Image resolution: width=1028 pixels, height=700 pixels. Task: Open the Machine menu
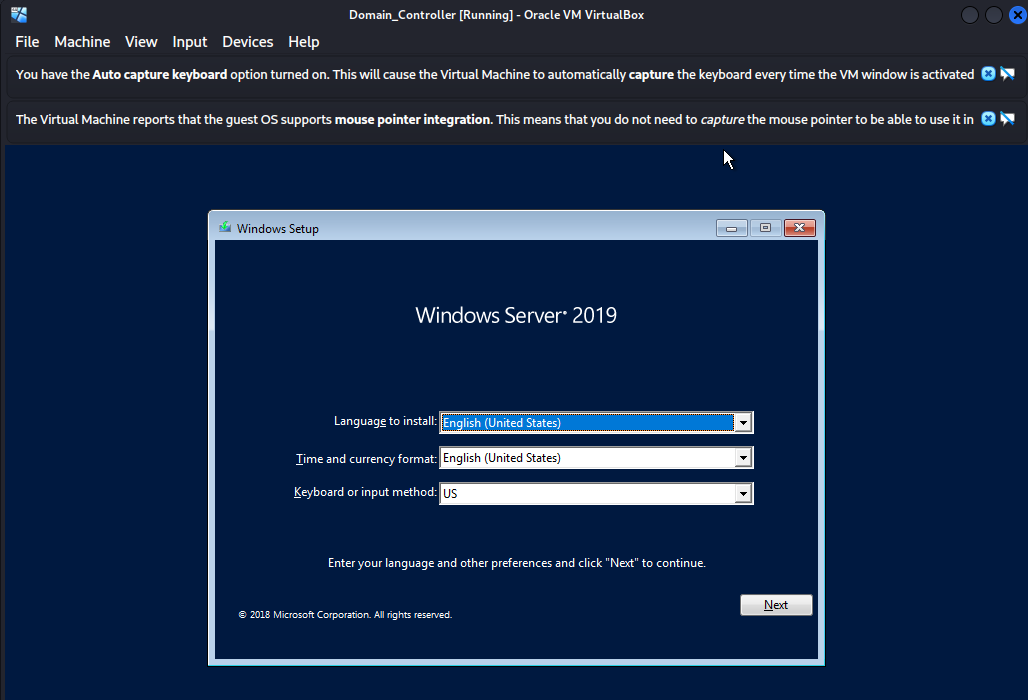[82, 42]
